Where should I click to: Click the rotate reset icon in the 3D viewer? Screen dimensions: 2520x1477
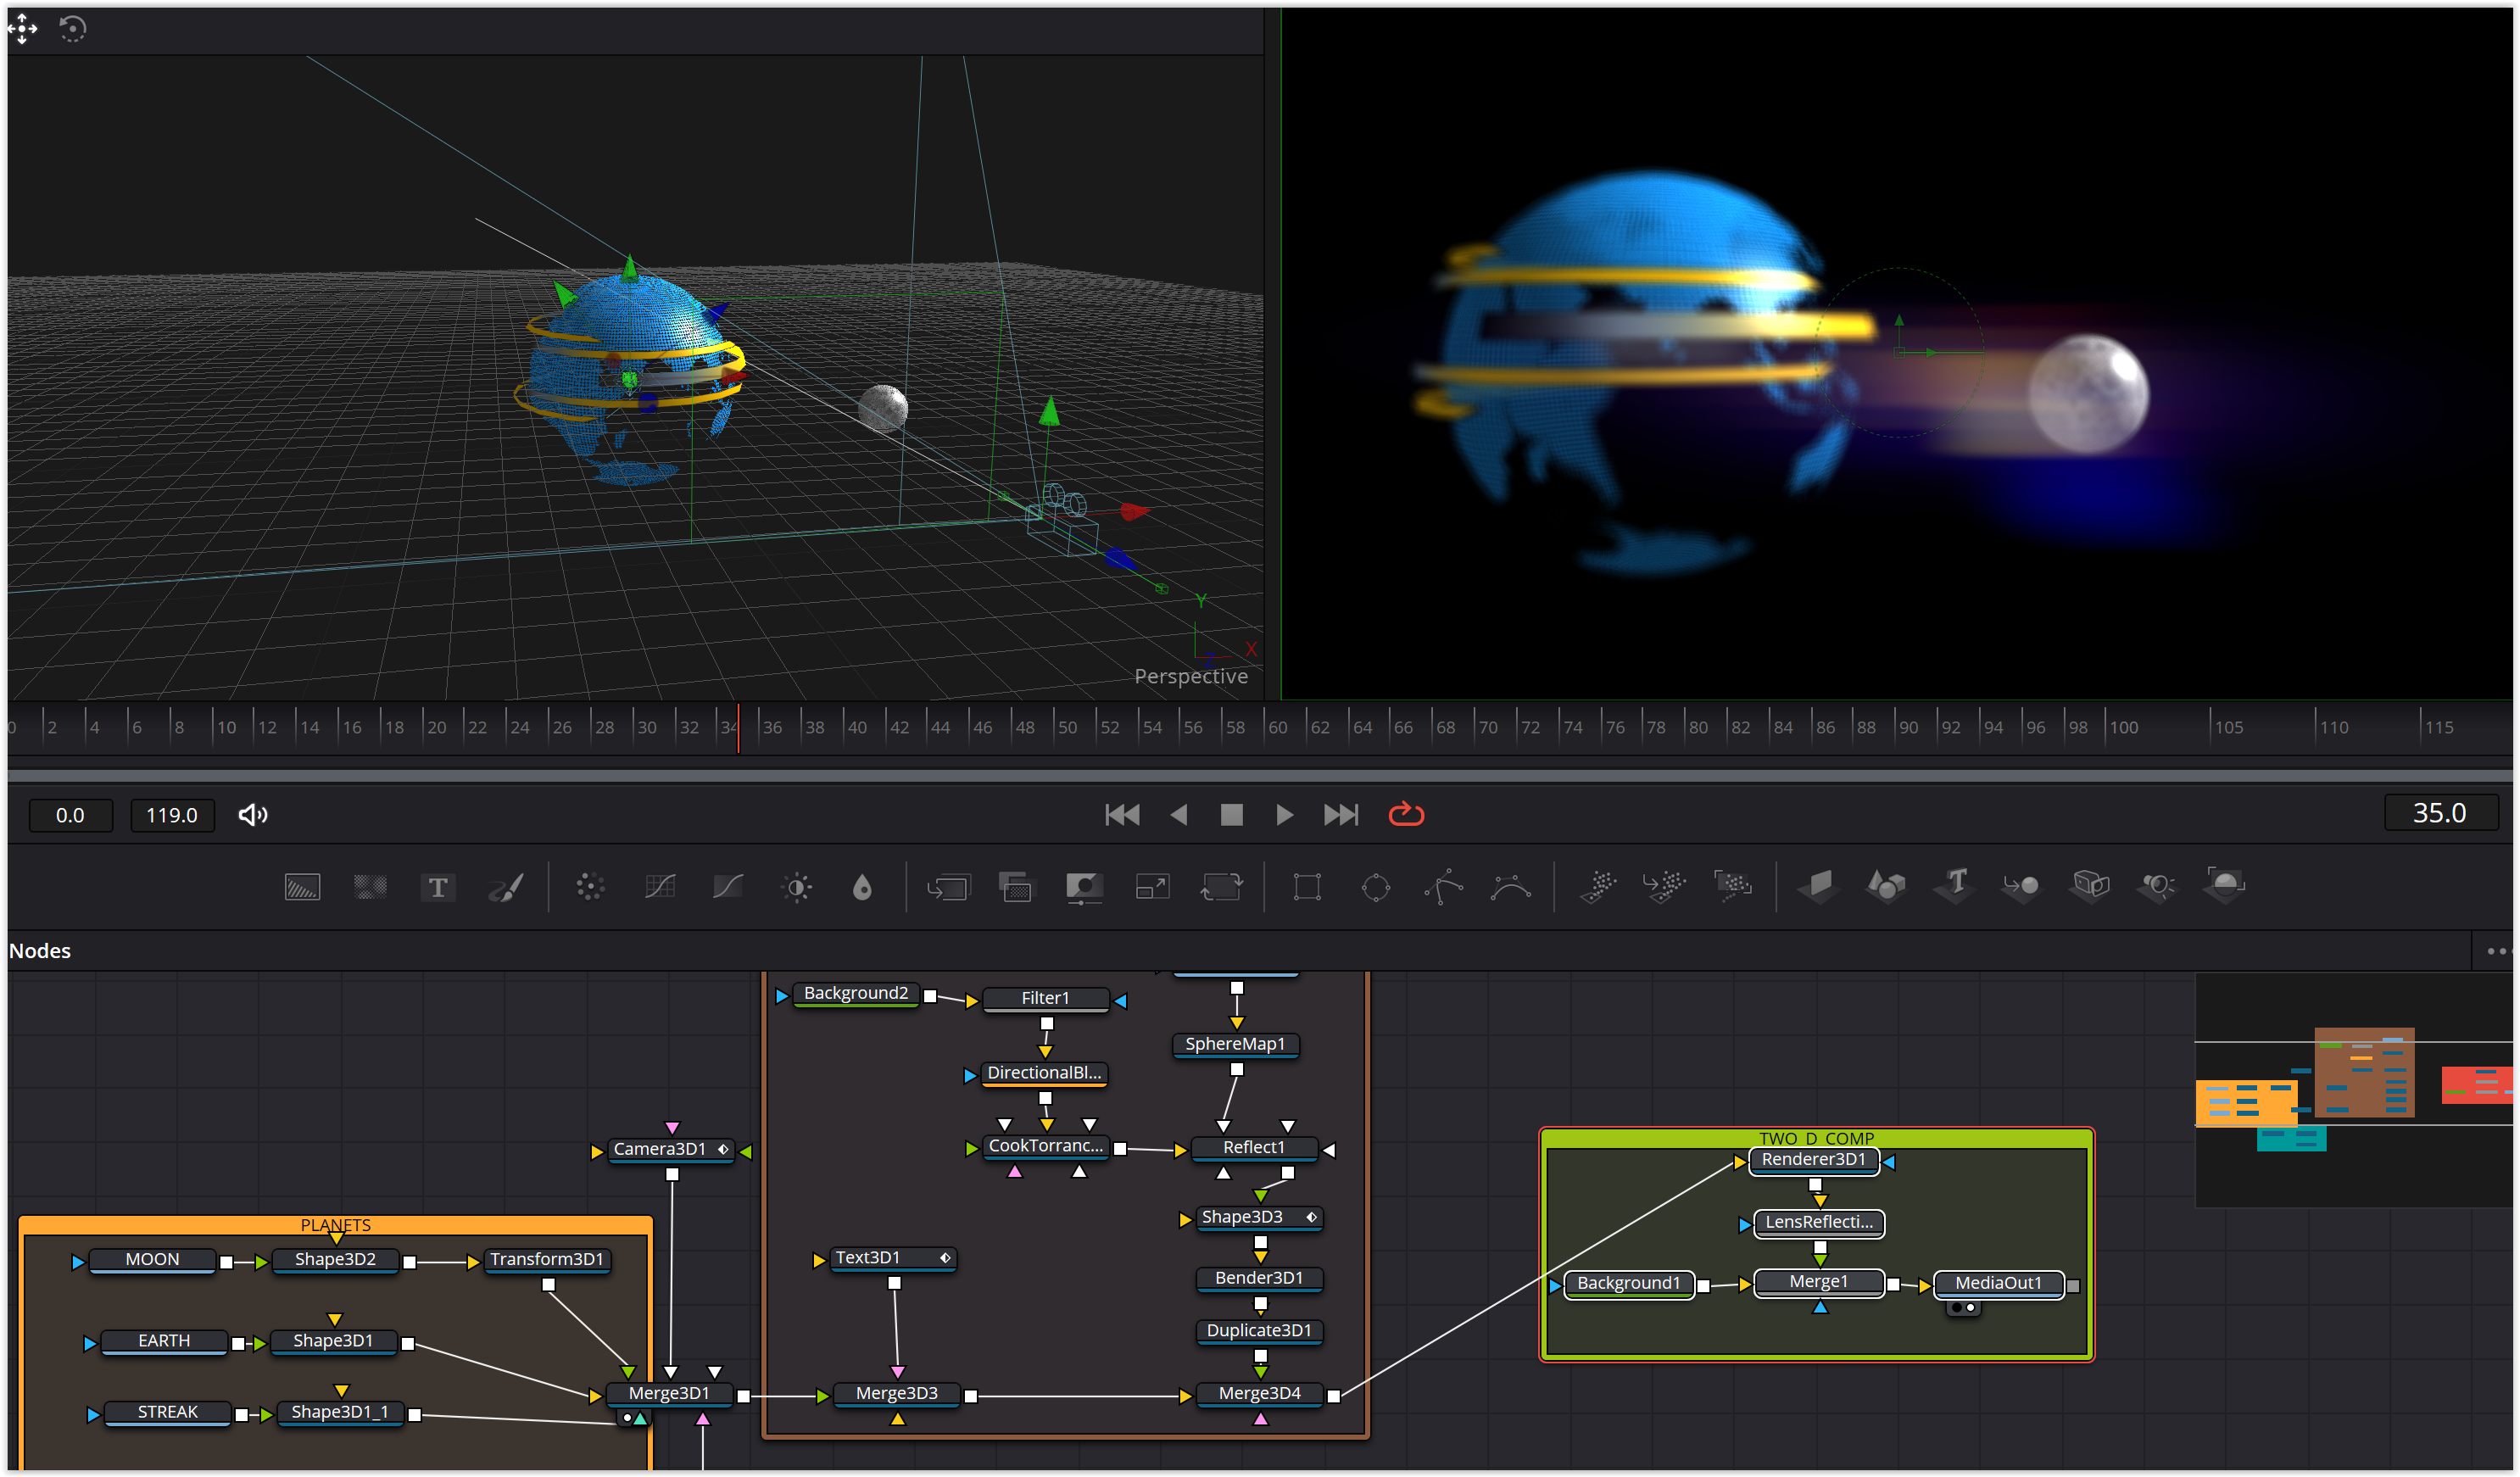coord(72,29)
